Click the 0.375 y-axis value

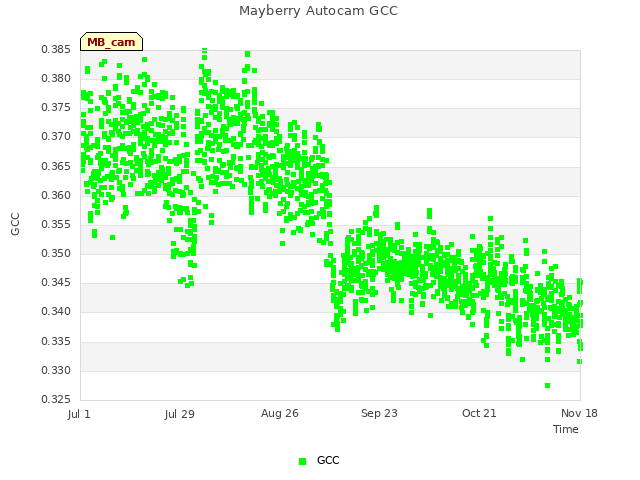point(56,107)
